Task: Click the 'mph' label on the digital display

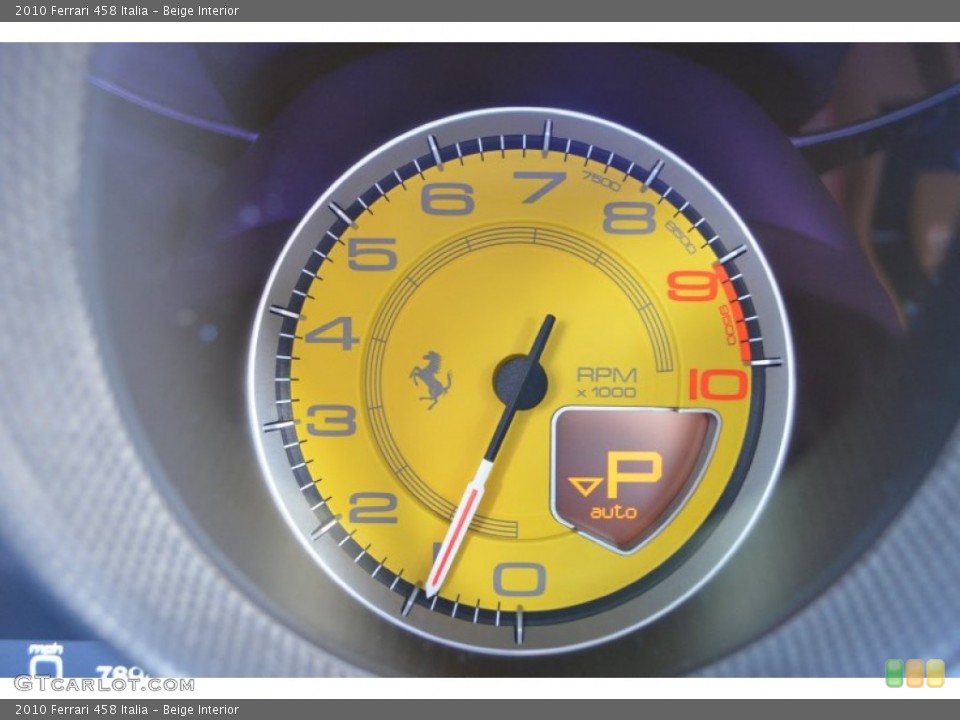Action: click(45, 648)
